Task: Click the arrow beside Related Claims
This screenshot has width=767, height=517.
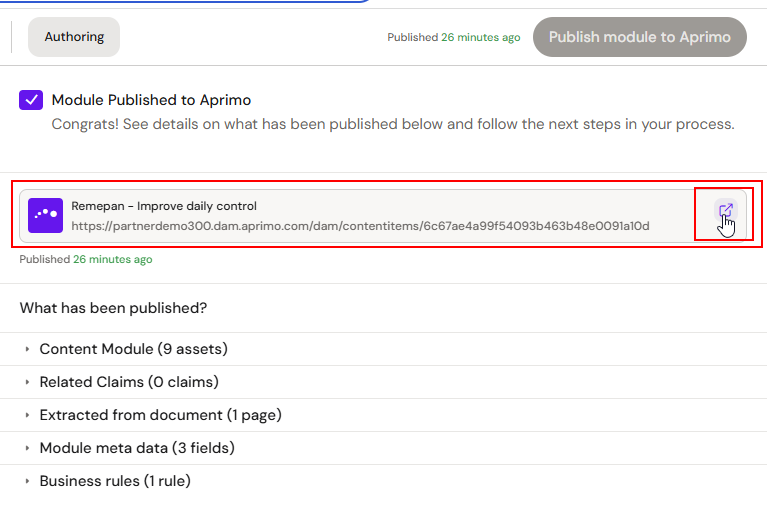Action: (x=27, y=382)
